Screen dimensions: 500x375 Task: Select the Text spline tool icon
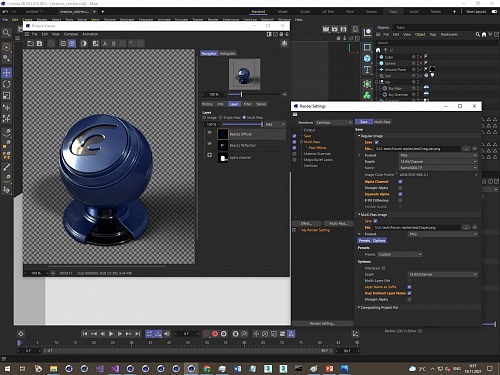pyautogui.click(x=367, y=70)
